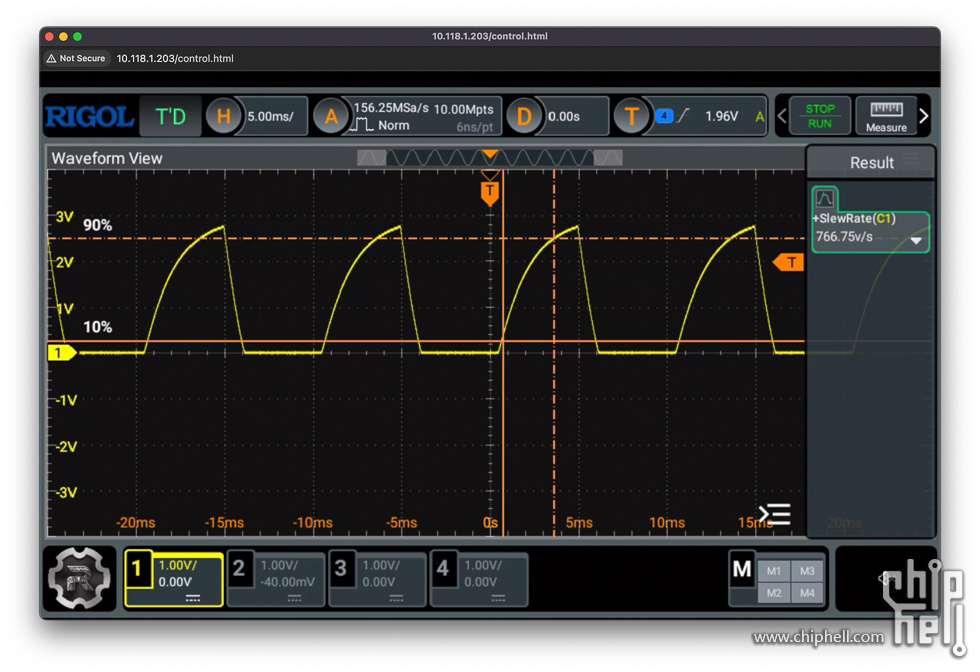Image resolution: width=980 pixels, height=672 pixels.
Task: Click the 10% threshold cursor label
Action: pos(98,327)
